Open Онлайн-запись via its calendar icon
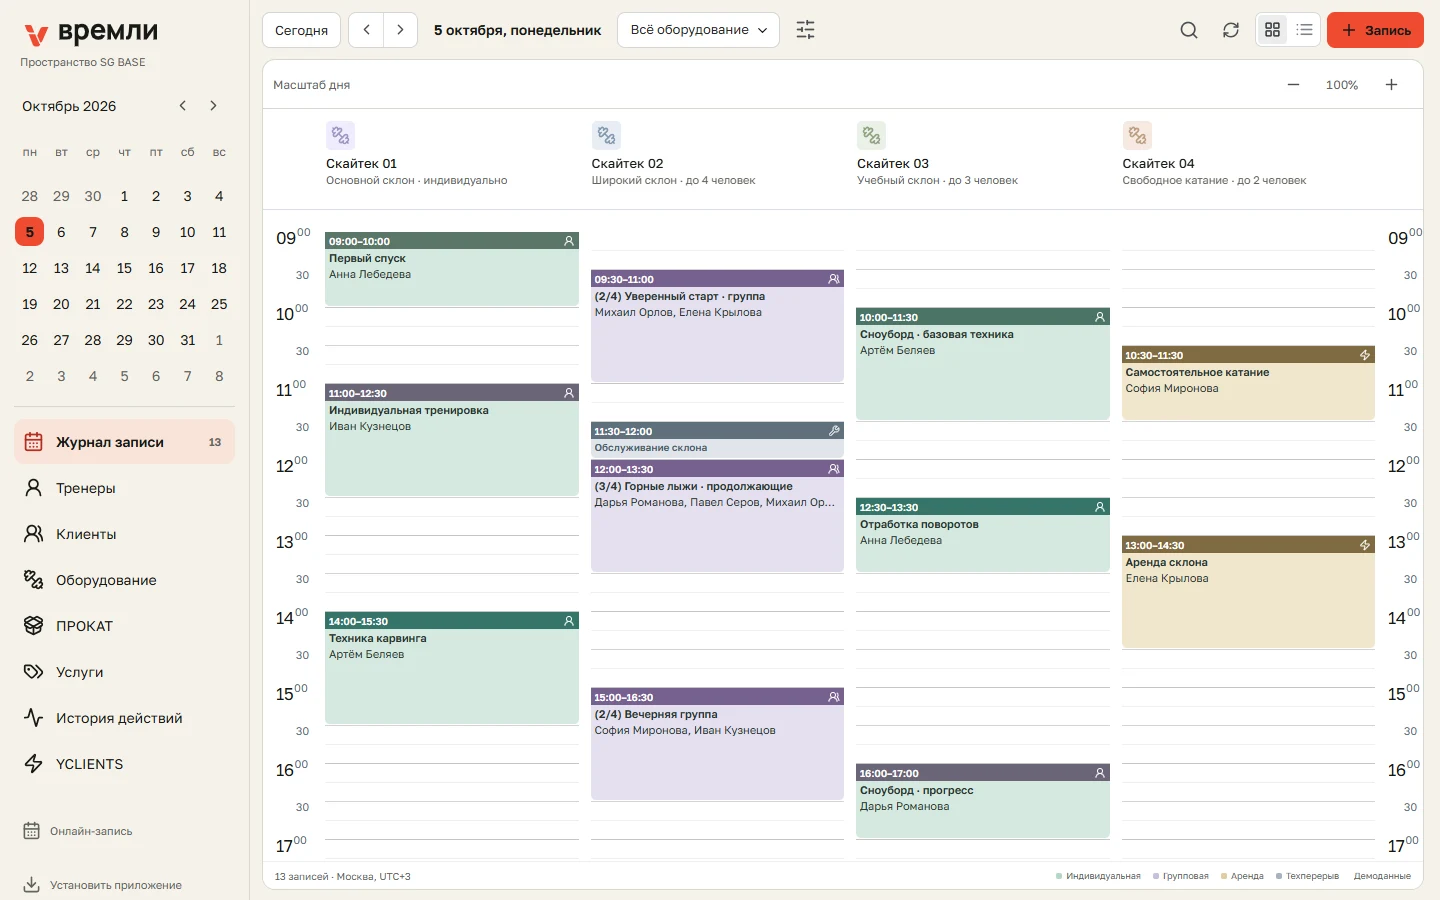Viewport: 1440px width, 900px height. (32, 831)
